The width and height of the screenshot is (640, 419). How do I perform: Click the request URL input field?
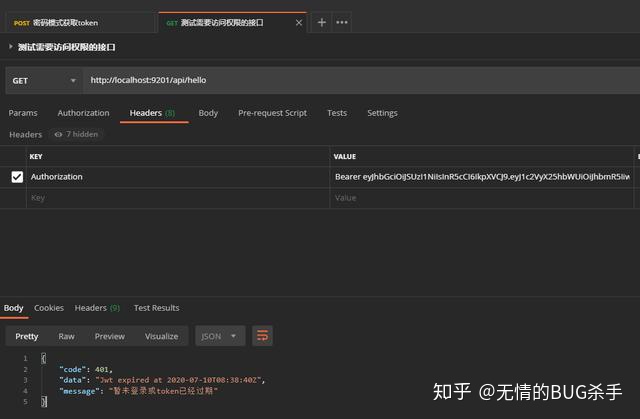[x=361, y=80]
